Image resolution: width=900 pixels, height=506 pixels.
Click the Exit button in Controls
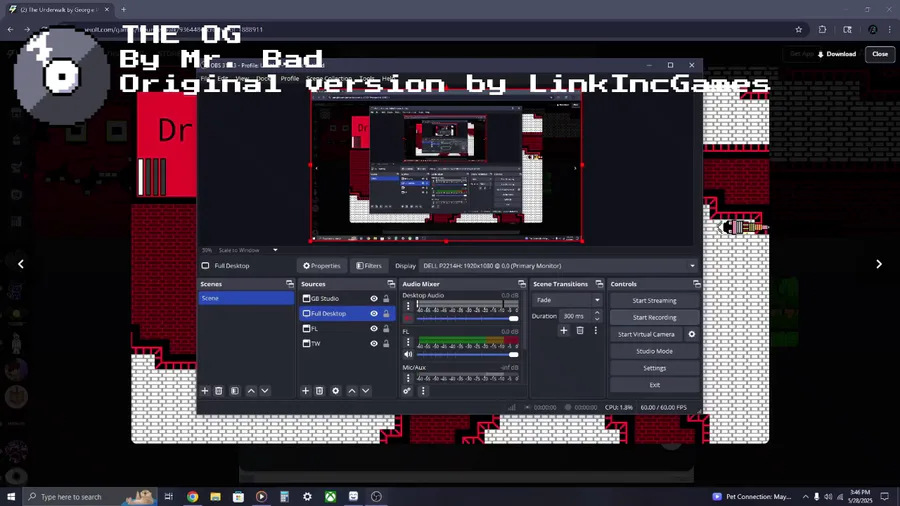pos(654,385)
